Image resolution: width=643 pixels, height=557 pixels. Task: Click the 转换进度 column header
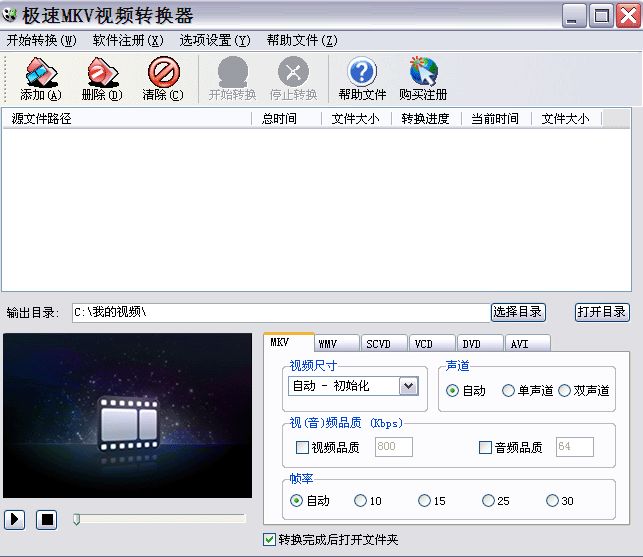[426, 119]
